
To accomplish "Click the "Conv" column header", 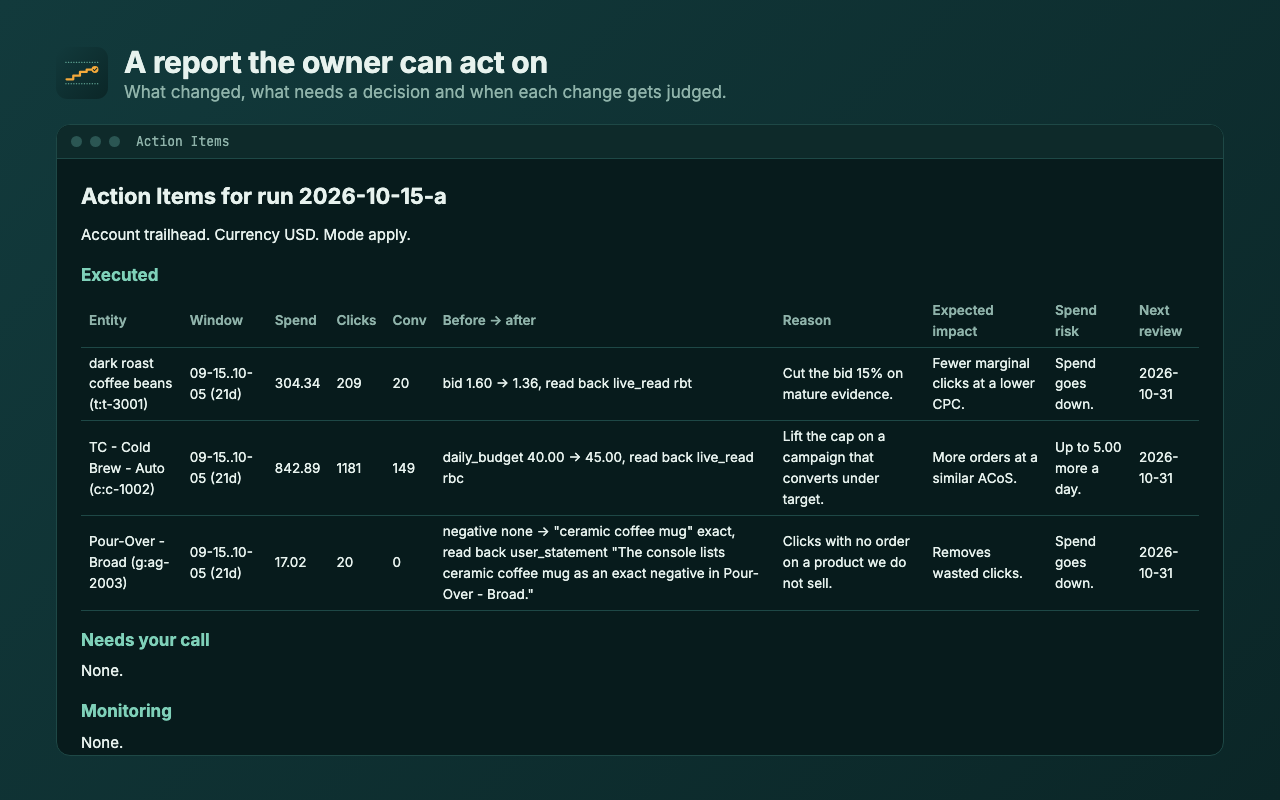I will pos(409,320).
